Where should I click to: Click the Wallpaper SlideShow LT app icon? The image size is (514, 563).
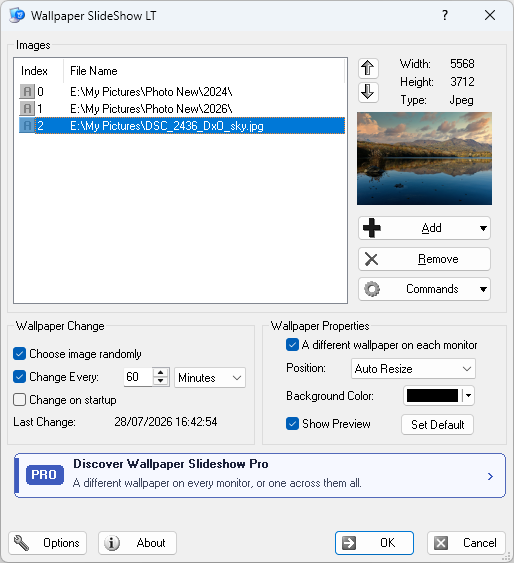click(x=17, y=15)
